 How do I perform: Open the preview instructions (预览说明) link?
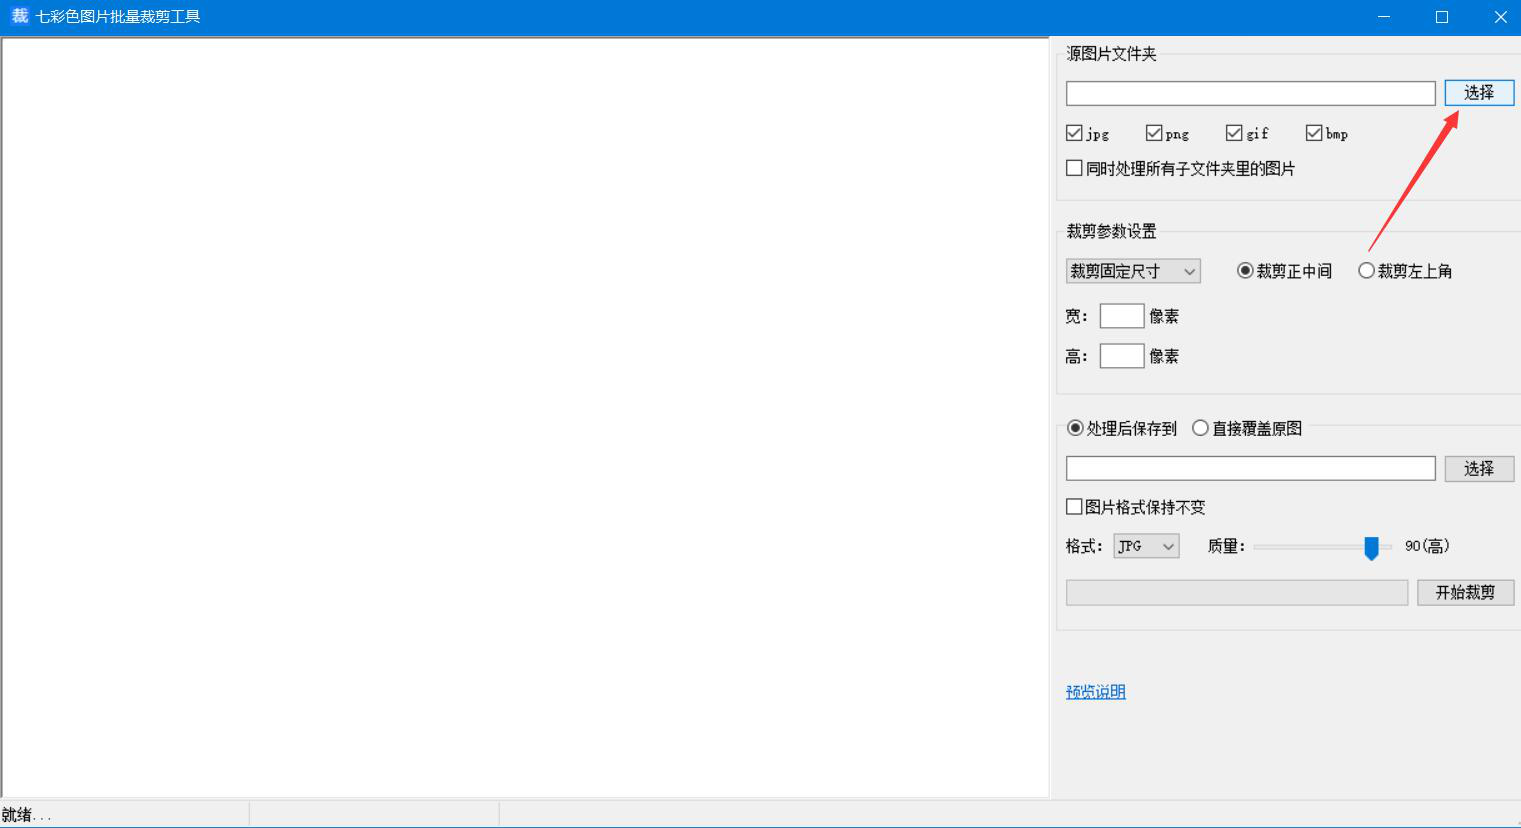tap(1095, 692)
